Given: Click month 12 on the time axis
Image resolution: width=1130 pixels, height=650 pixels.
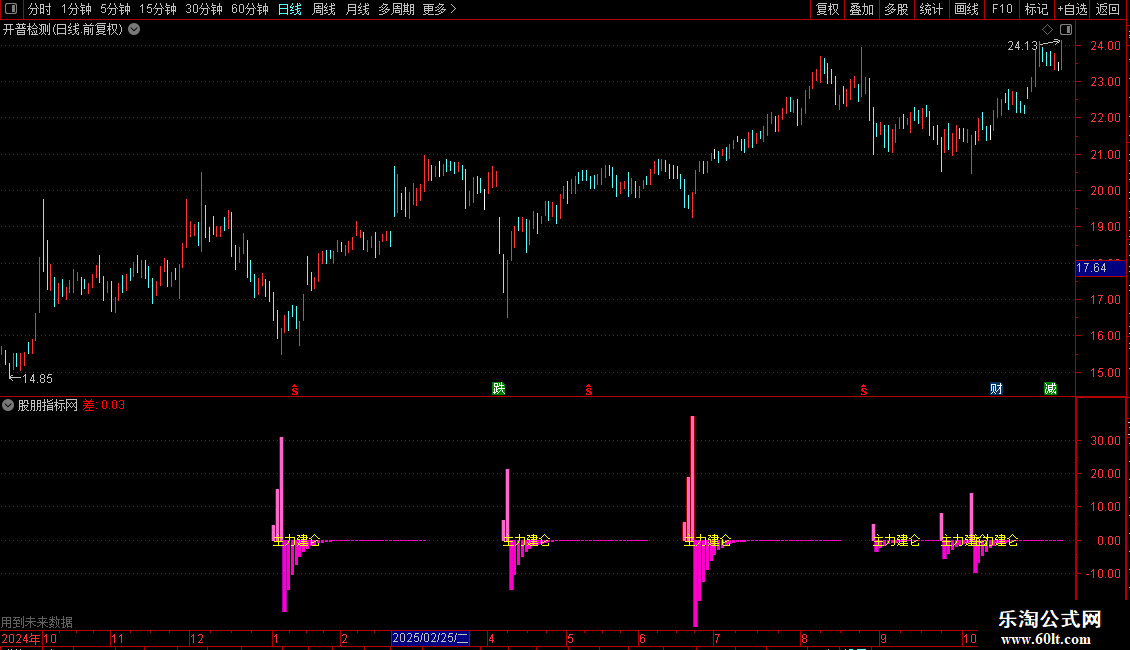Looking at the screenshot, I should coord(197,638).
